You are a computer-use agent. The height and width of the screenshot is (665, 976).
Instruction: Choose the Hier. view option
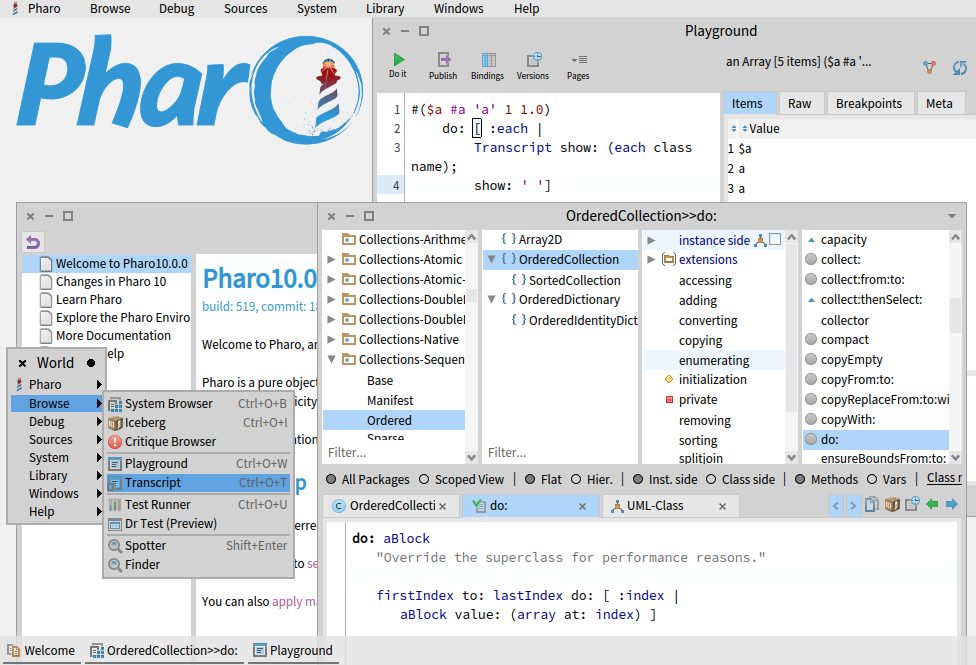(576, 479)
